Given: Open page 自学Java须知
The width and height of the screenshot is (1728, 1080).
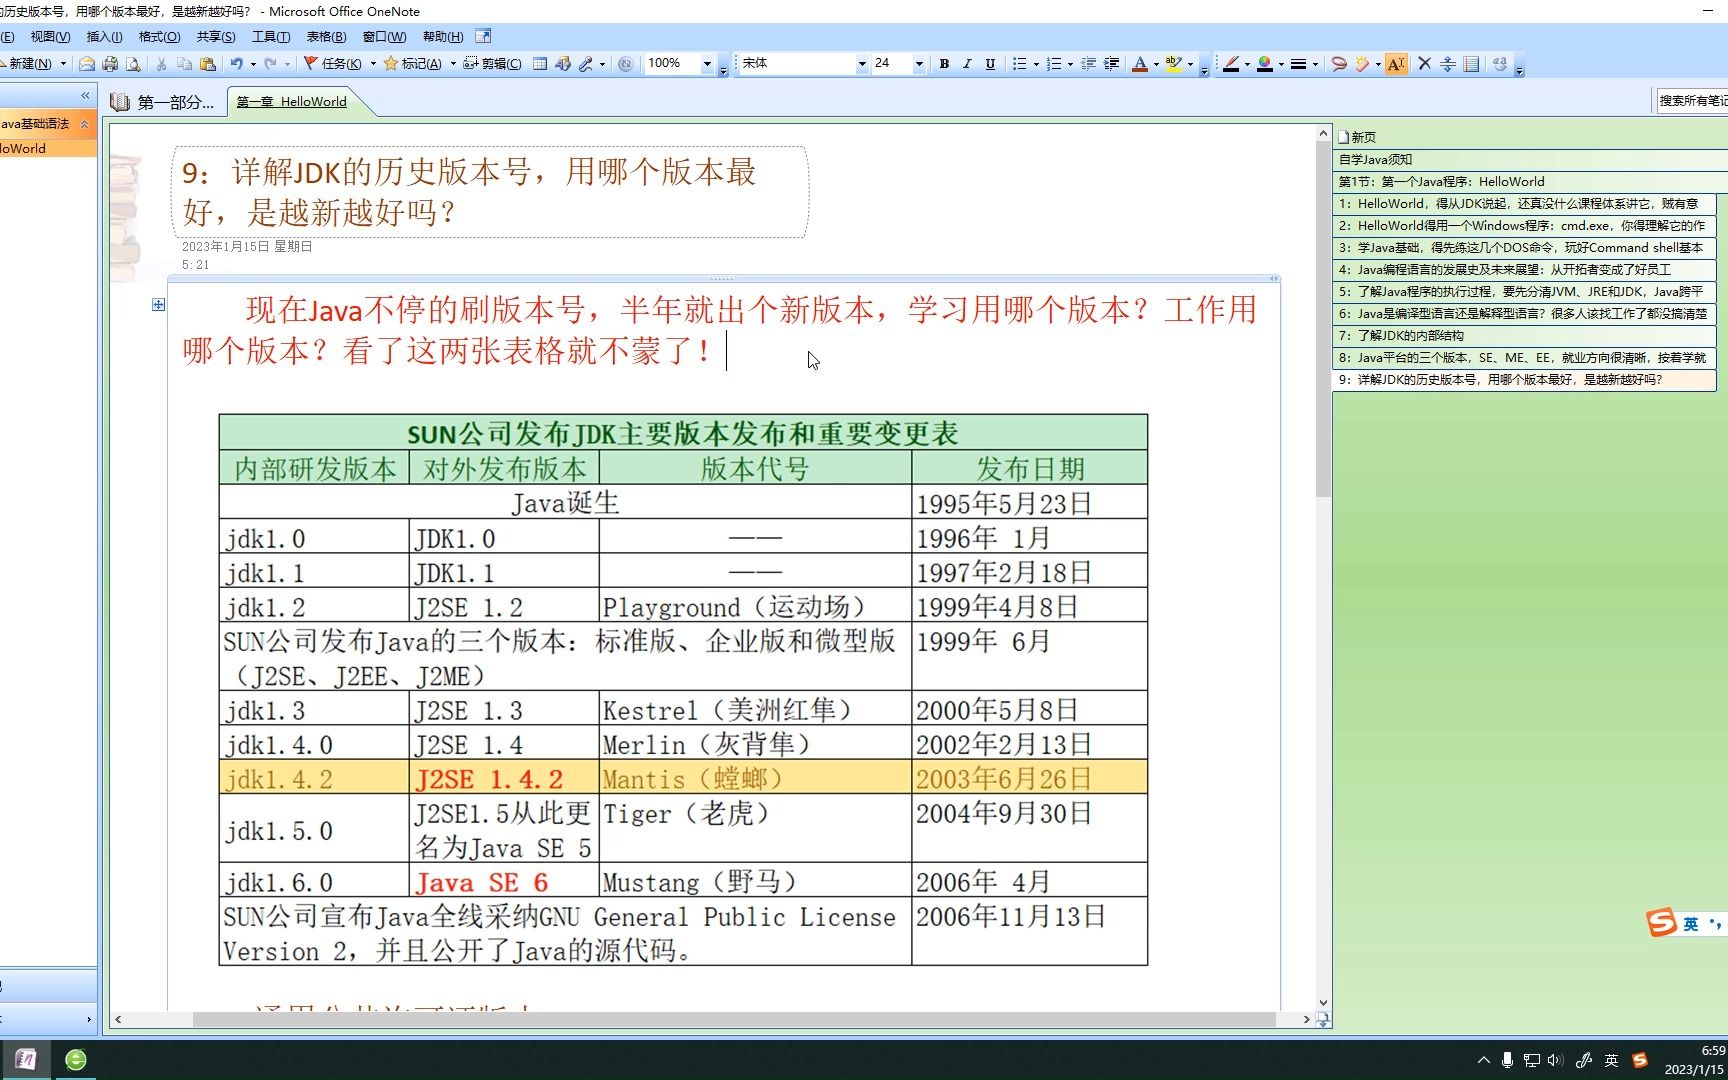Looking at the screenshot, I should click(1530, 160).
